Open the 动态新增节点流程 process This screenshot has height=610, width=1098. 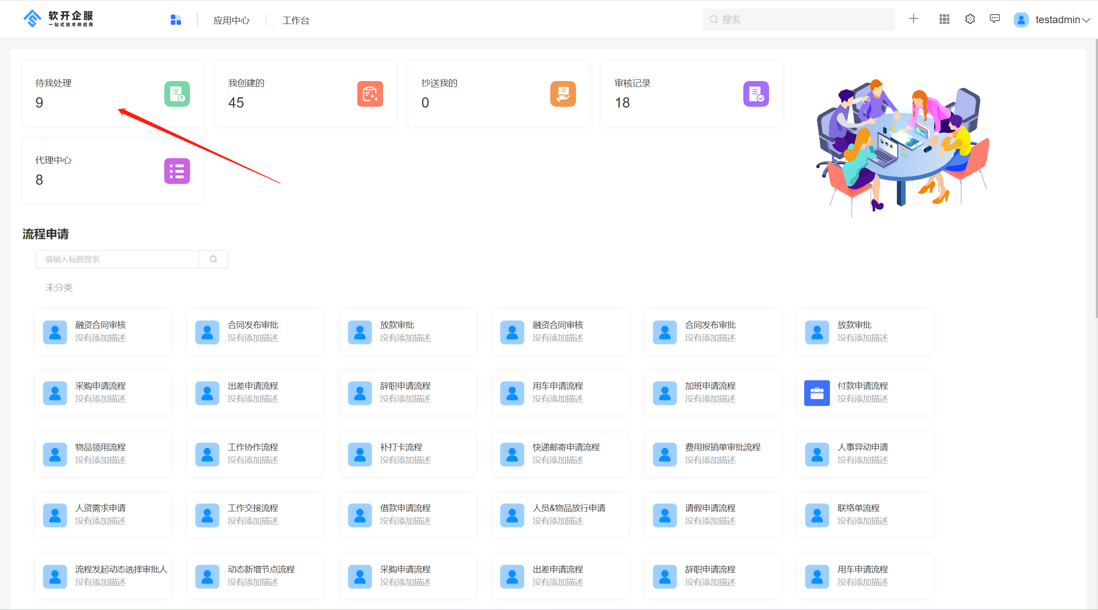[x=256, y=576]
